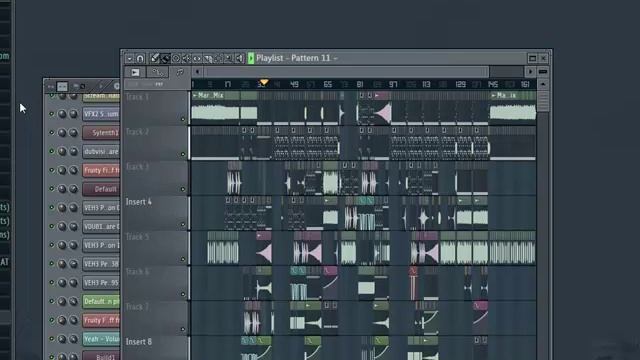Click the horizontal zoom handle at Playlist top right
Screen dimensions: 640x360
tap(543, 72)
